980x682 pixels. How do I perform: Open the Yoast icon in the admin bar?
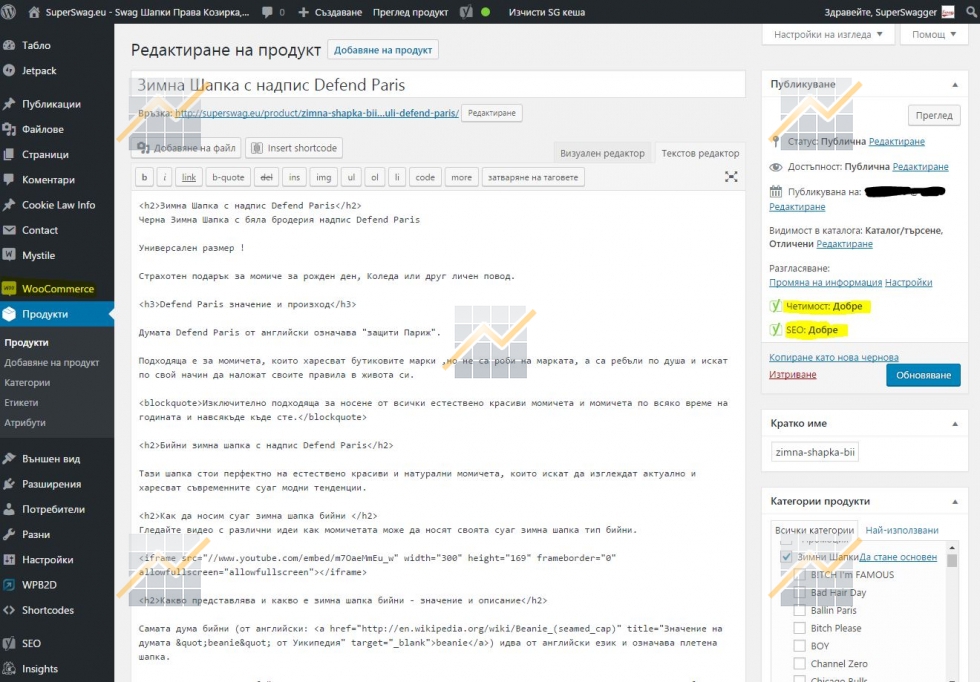tap(466, 12)
